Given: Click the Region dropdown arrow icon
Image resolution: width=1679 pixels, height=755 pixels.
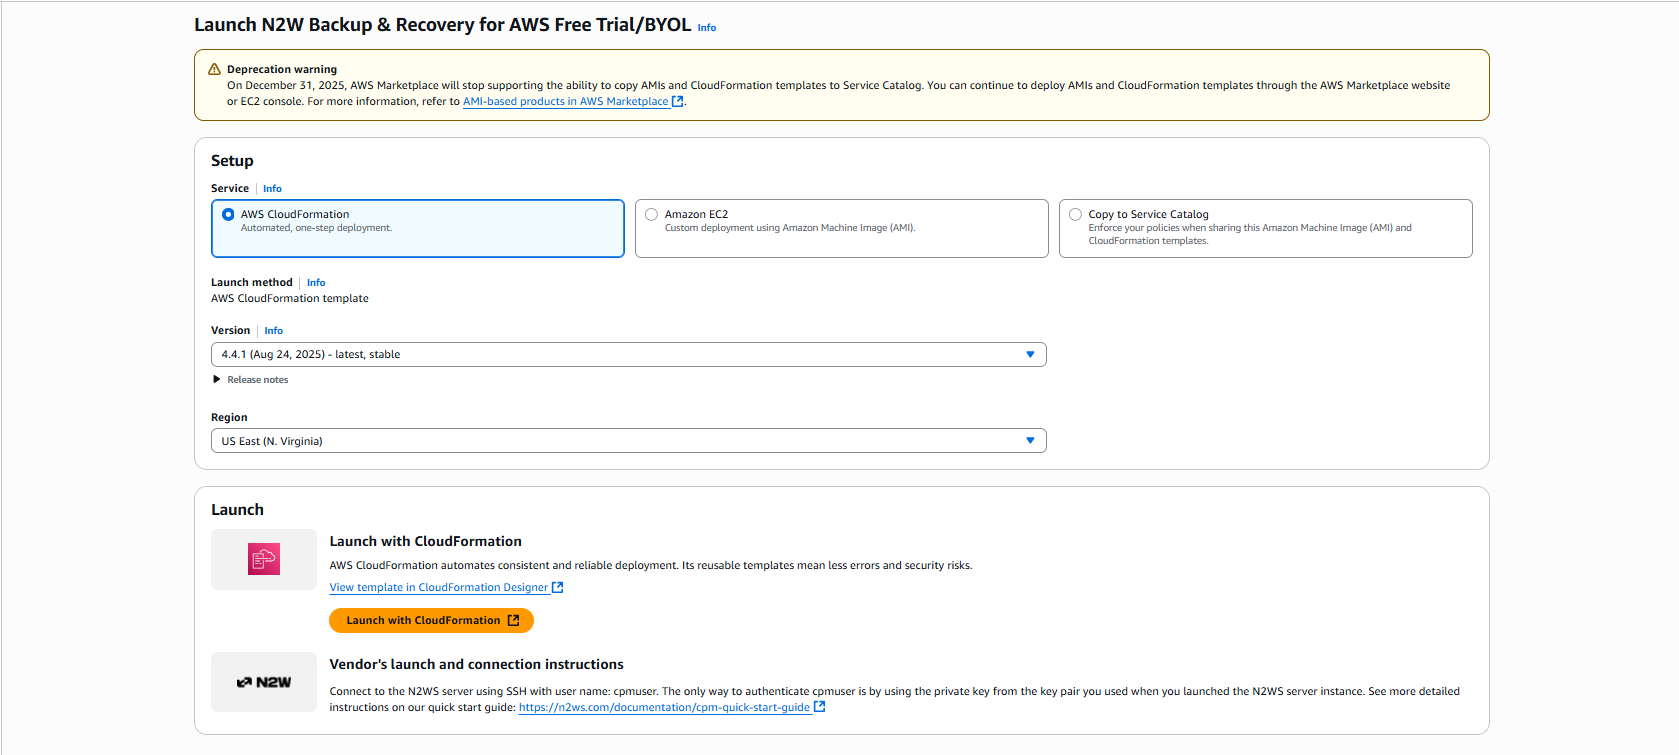Looking at the screenshot, I should click(x=1030, y=440).
